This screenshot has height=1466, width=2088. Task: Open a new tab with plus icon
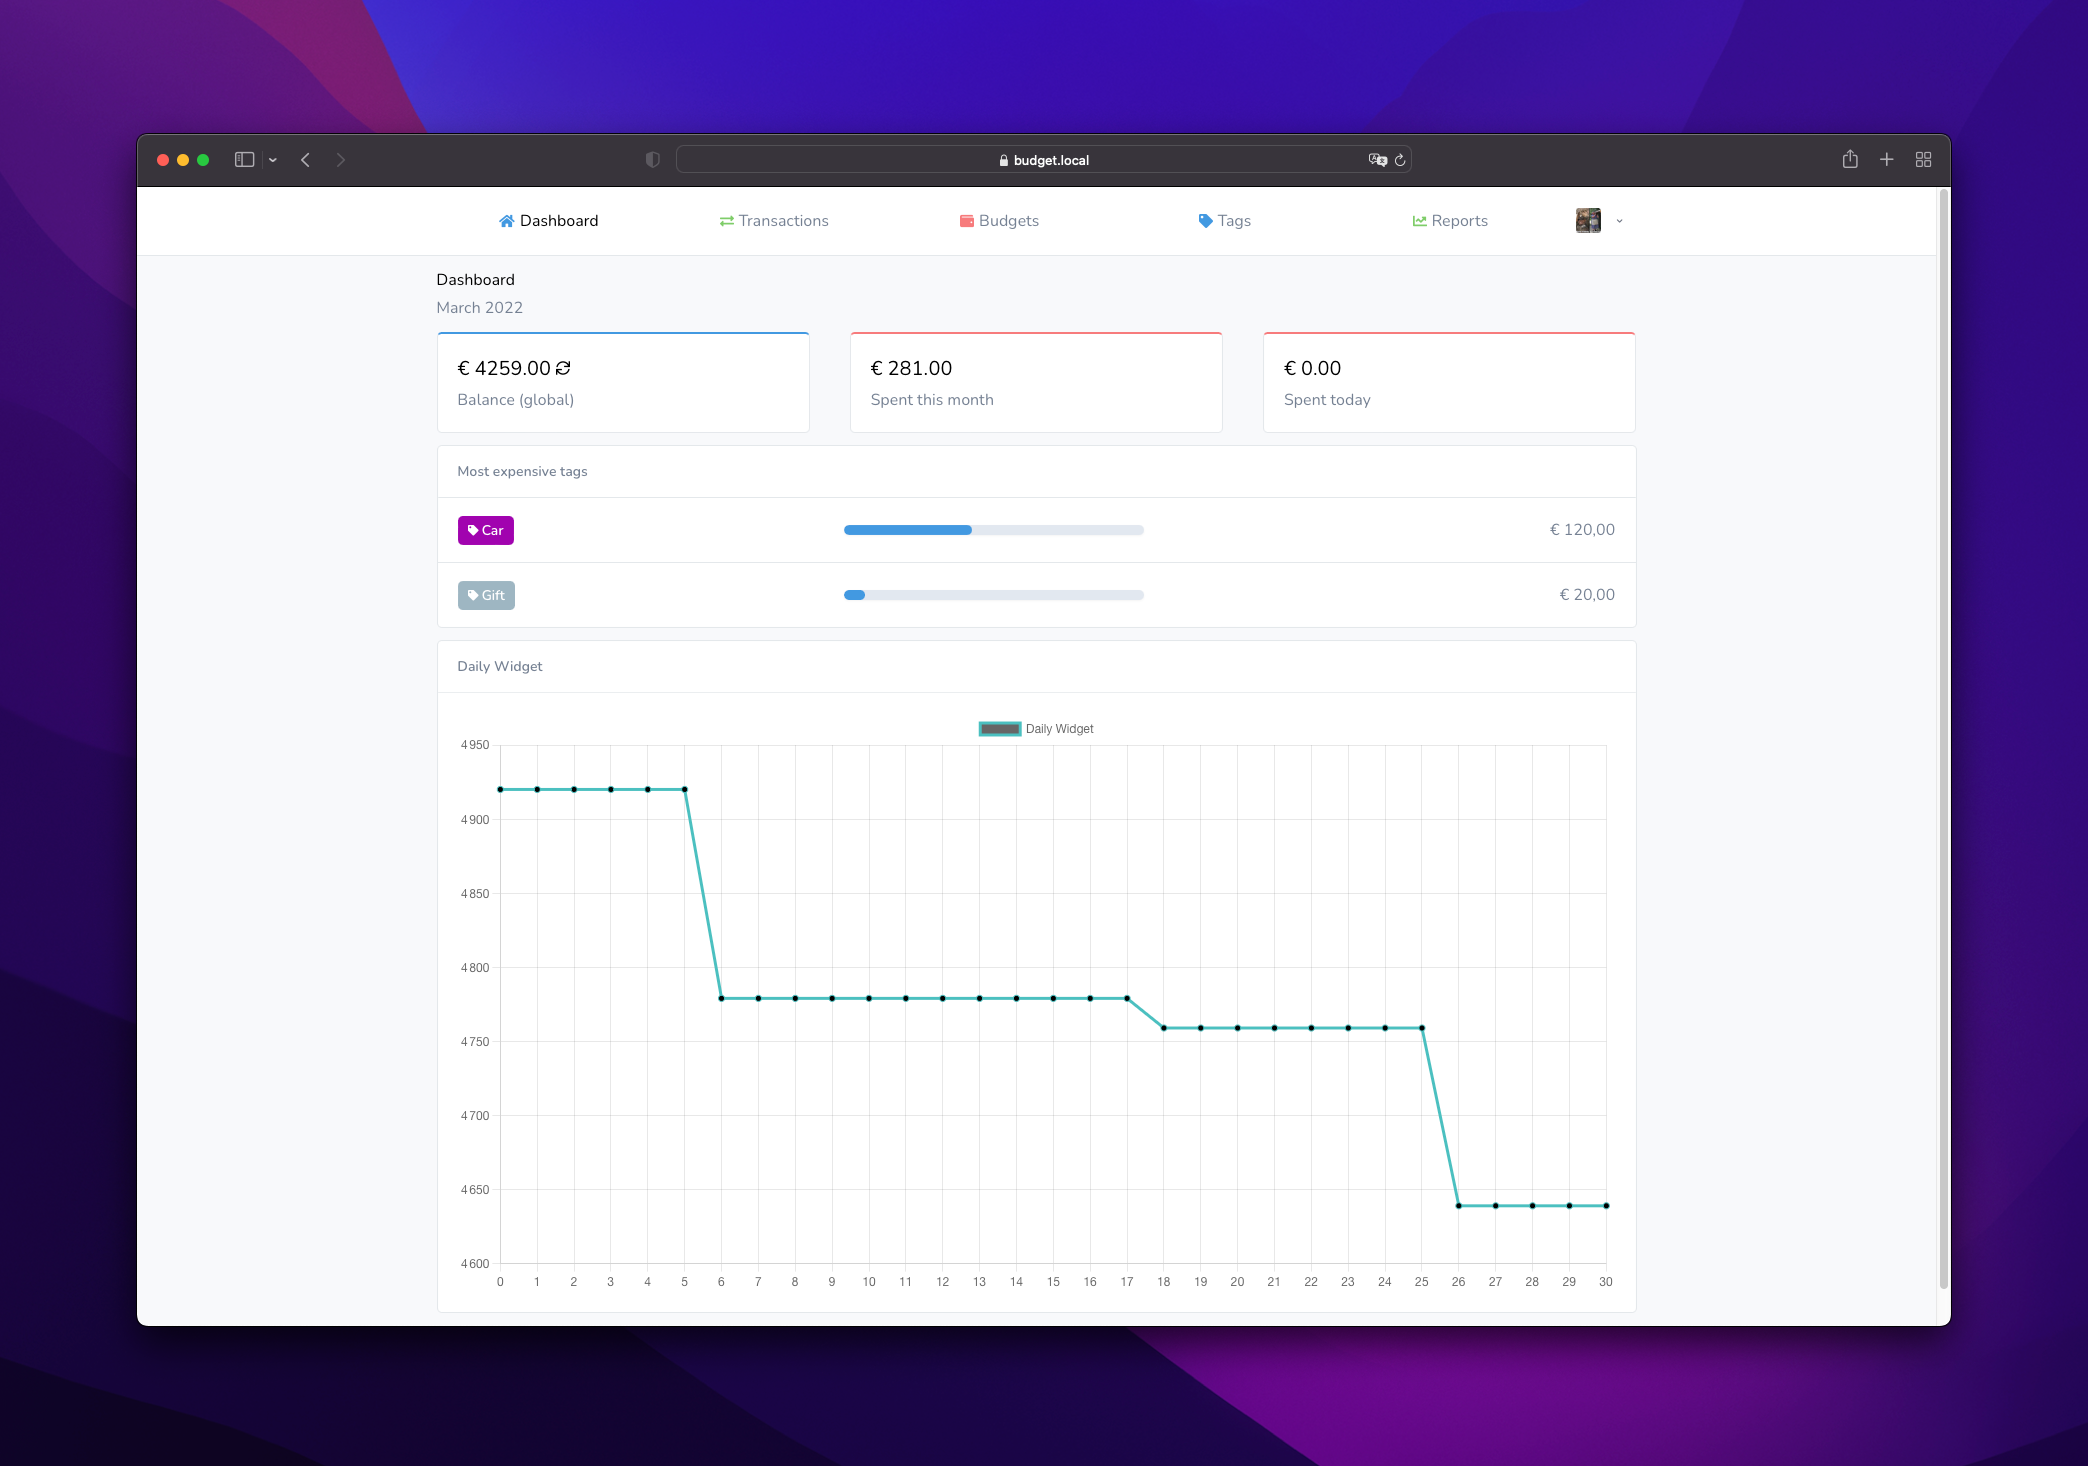coord(1886,160)
